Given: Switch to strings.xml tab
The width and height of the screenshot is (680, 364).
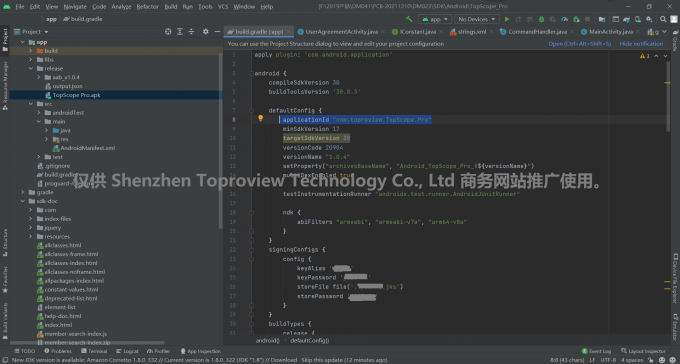Looking at the screenshot, I should tap(472, 32).
